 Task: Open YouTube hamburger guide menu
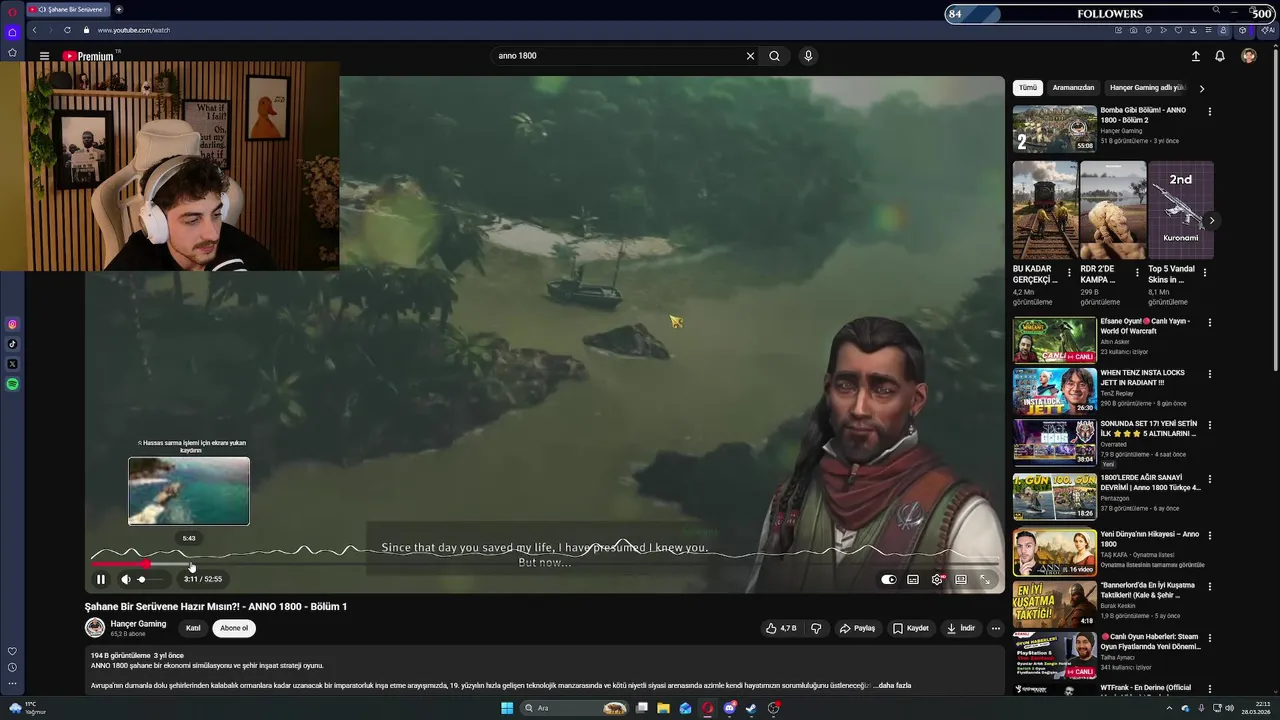44,56
